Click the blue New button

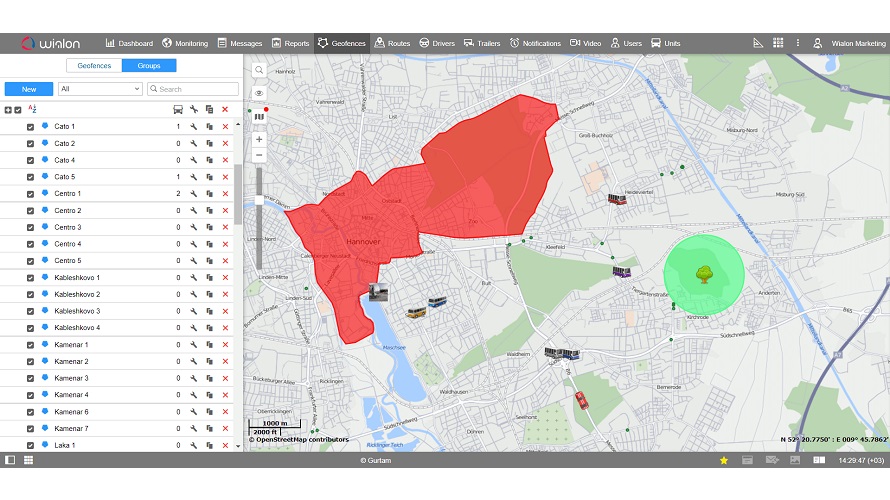[x=29, y=89]
